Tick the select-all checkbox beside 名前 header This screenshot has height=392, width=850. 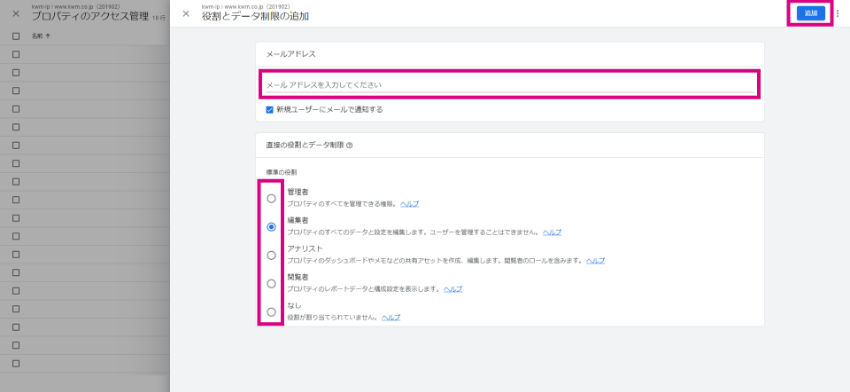tap(16, 36)
